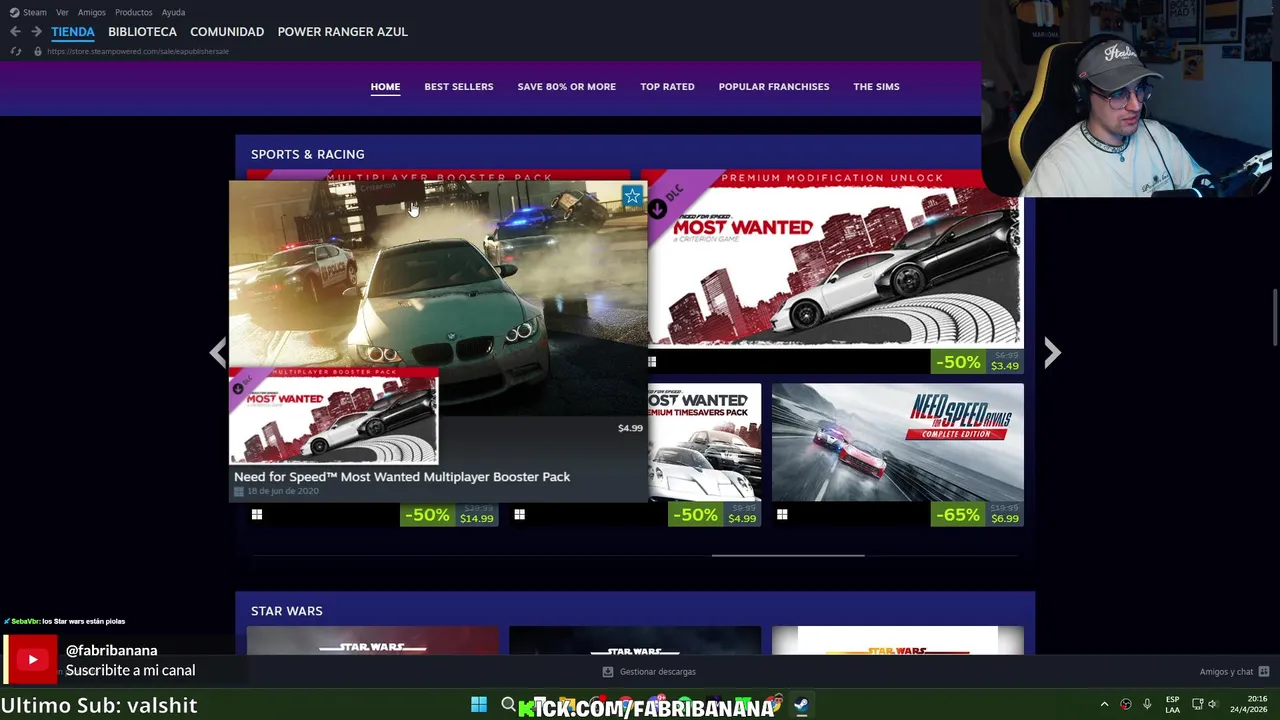Click the Gestionar descargas download icon

point(608,672)
